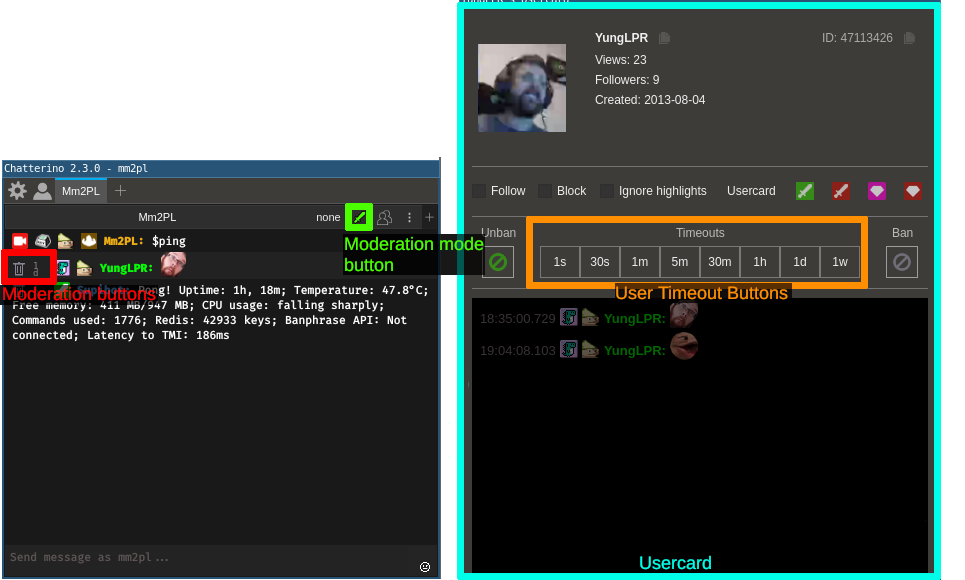The image size is (965, 580).
Task: Click the 'Views: 23' text in the usercard
Action: click(620, 60)
